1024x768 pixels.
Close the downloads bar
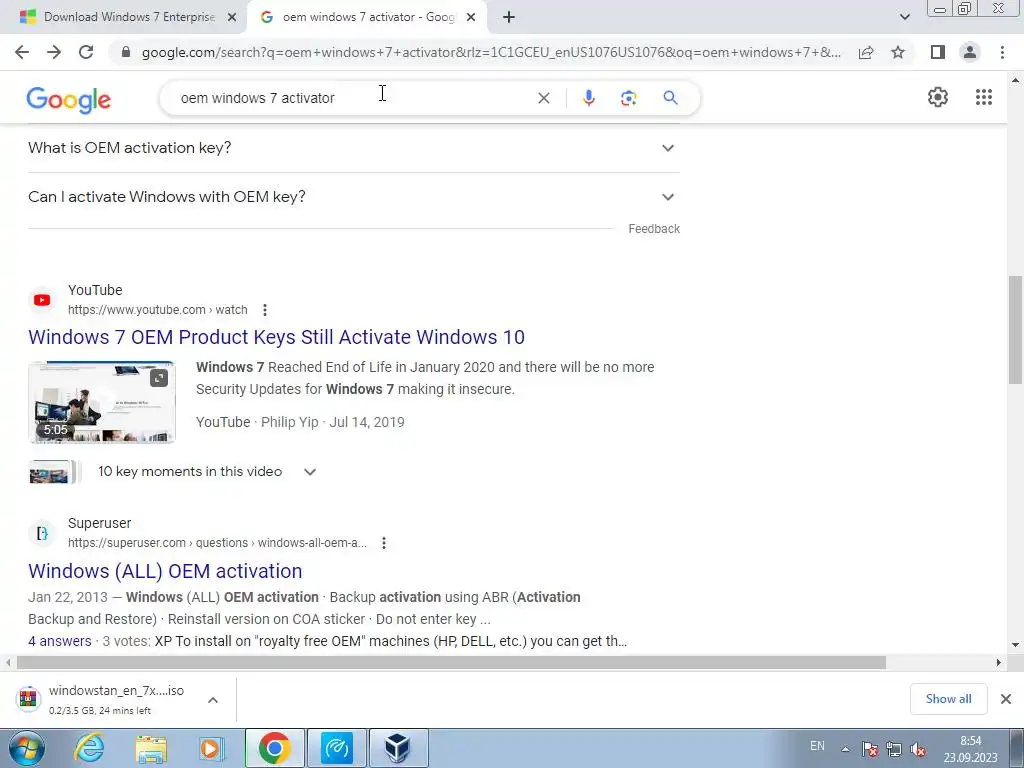click(x=1006, y=699)
